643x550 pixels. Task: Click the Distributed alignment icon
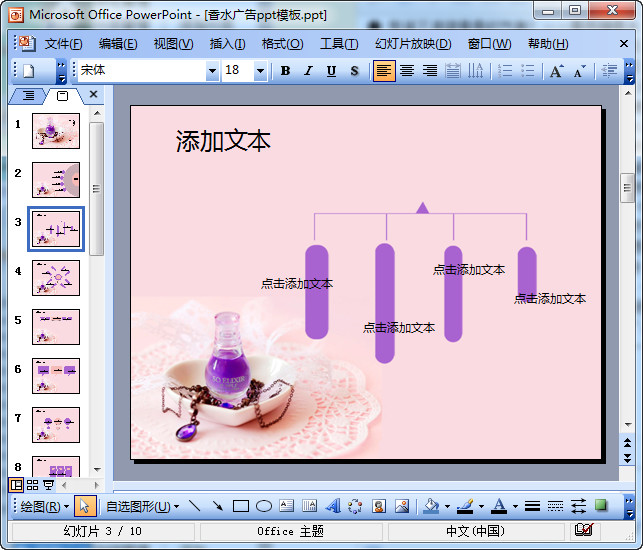pyautogui.click(x=453, y=71)
